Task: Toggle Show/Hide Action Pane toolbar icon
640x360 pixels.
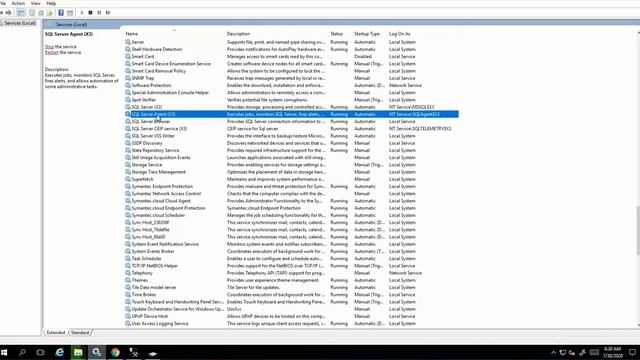Action: coord(70,13)
